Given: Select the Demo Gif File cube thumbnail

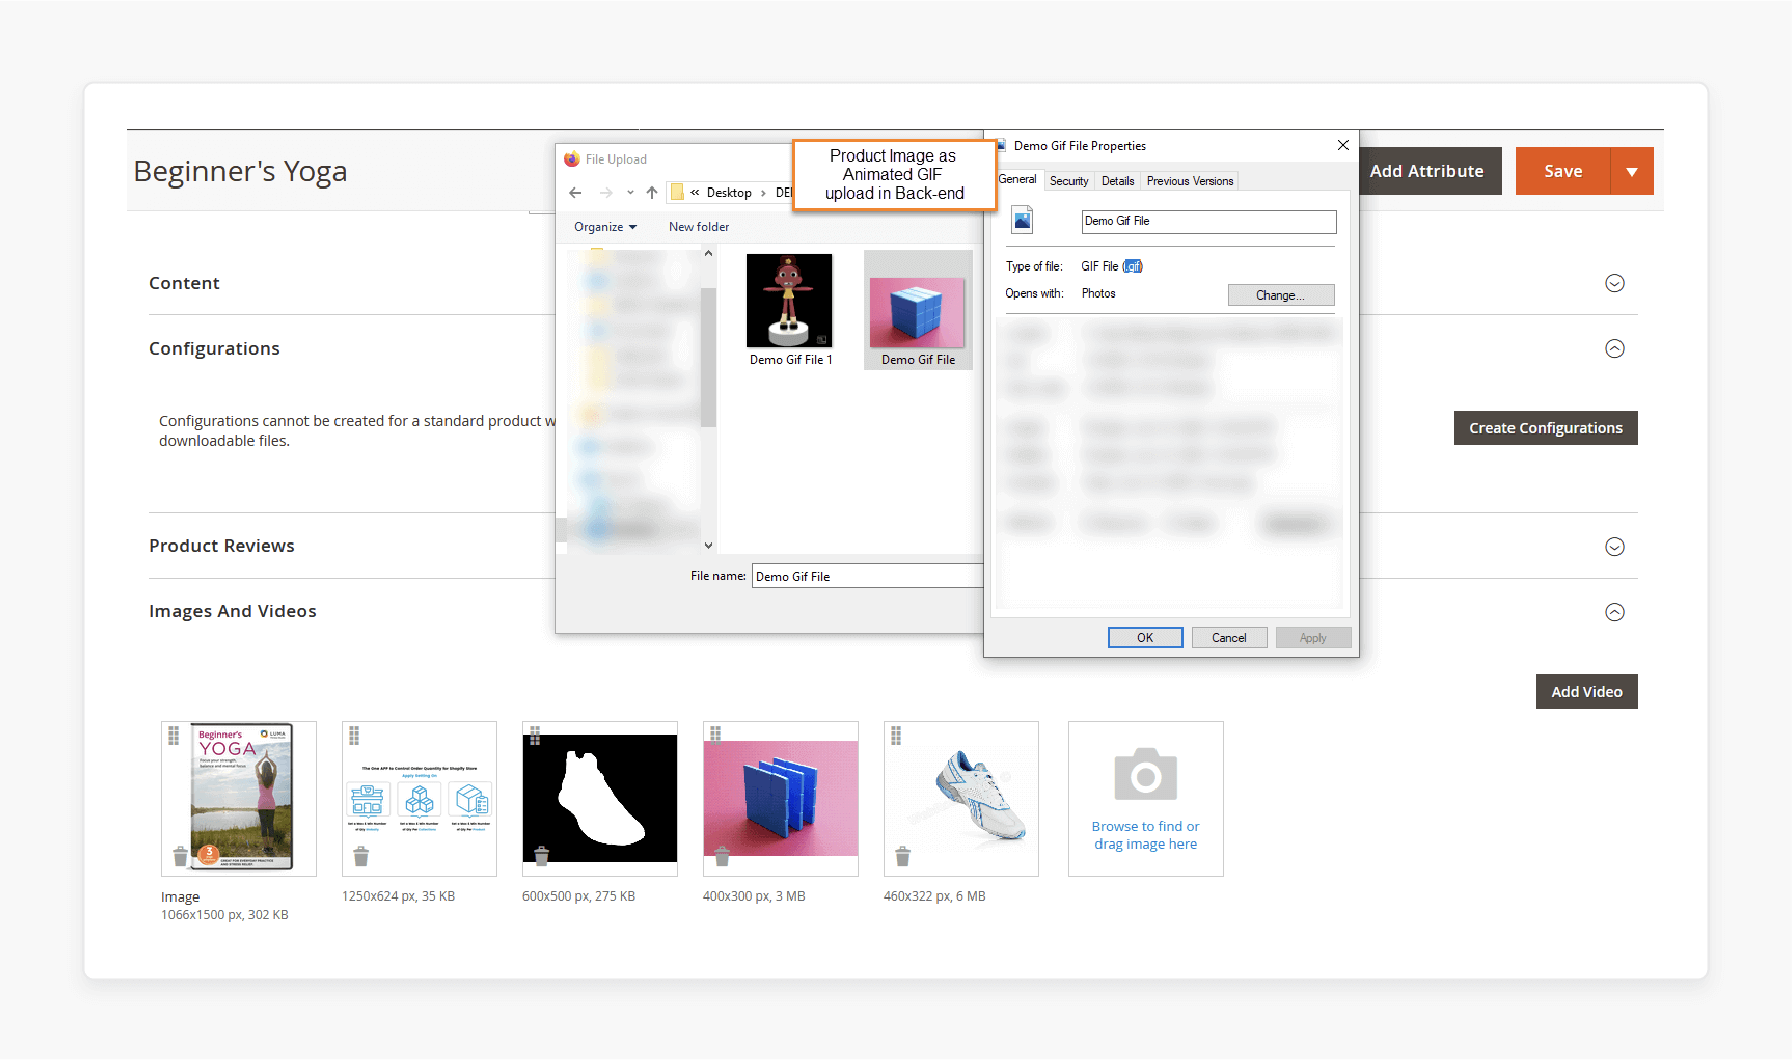Looking at the screenshot, I should tap(918, 310).
